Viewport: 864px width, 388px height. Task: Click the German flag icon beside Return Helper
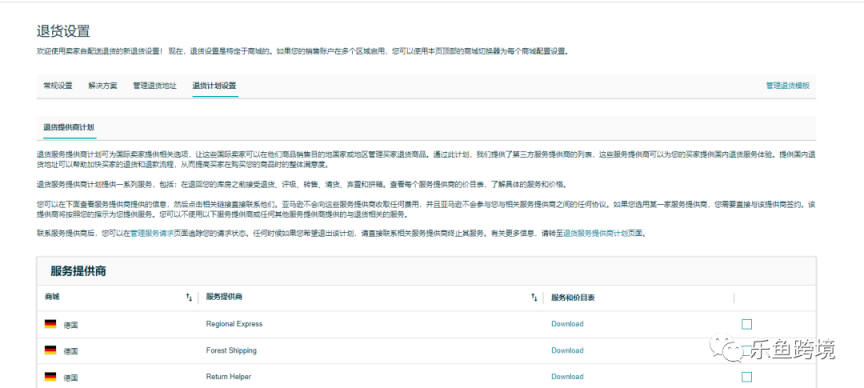click(x=51, y=377)
